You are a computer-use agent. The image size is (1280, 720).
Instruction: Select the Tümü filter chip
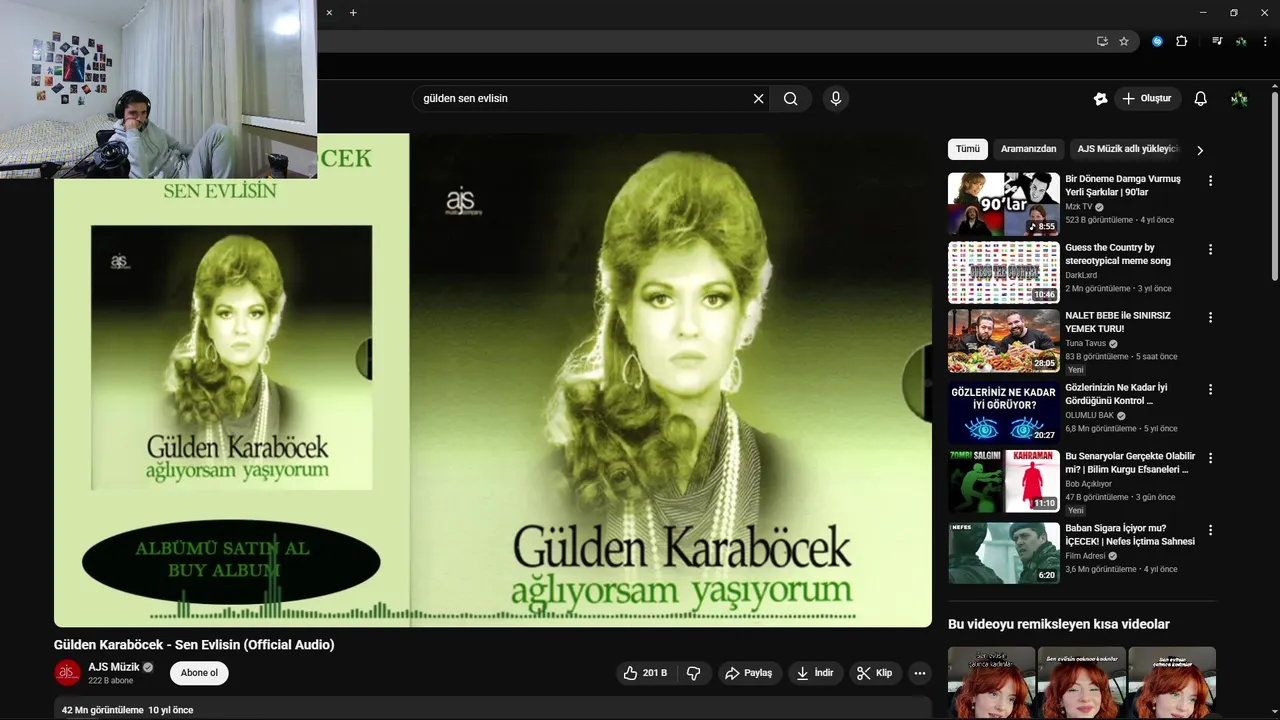coord(968,149)
